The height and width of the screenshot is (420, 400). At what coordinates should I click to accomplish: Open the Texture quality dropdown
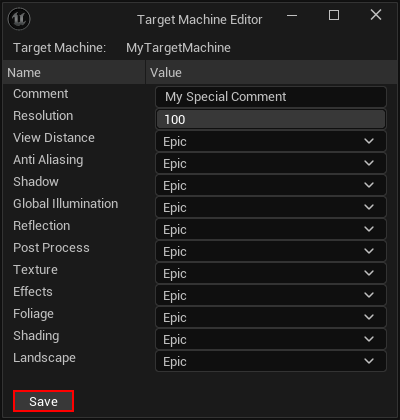pyautogui.click(x=271, y=273)
